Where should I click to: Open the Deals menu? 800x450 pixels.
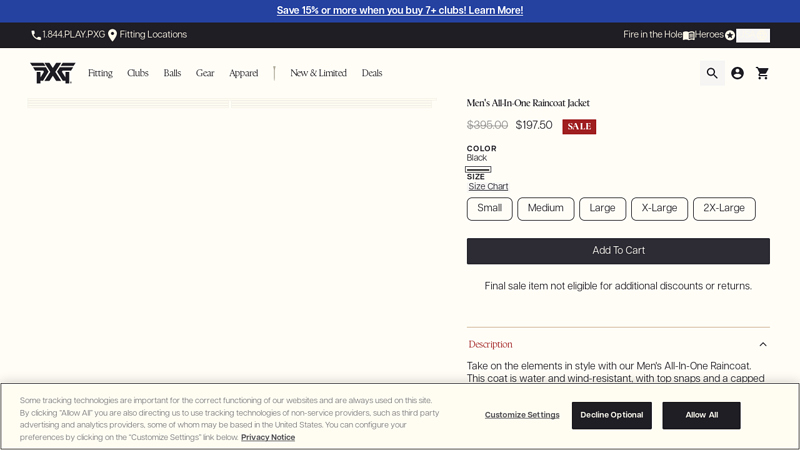coord(372,73)
